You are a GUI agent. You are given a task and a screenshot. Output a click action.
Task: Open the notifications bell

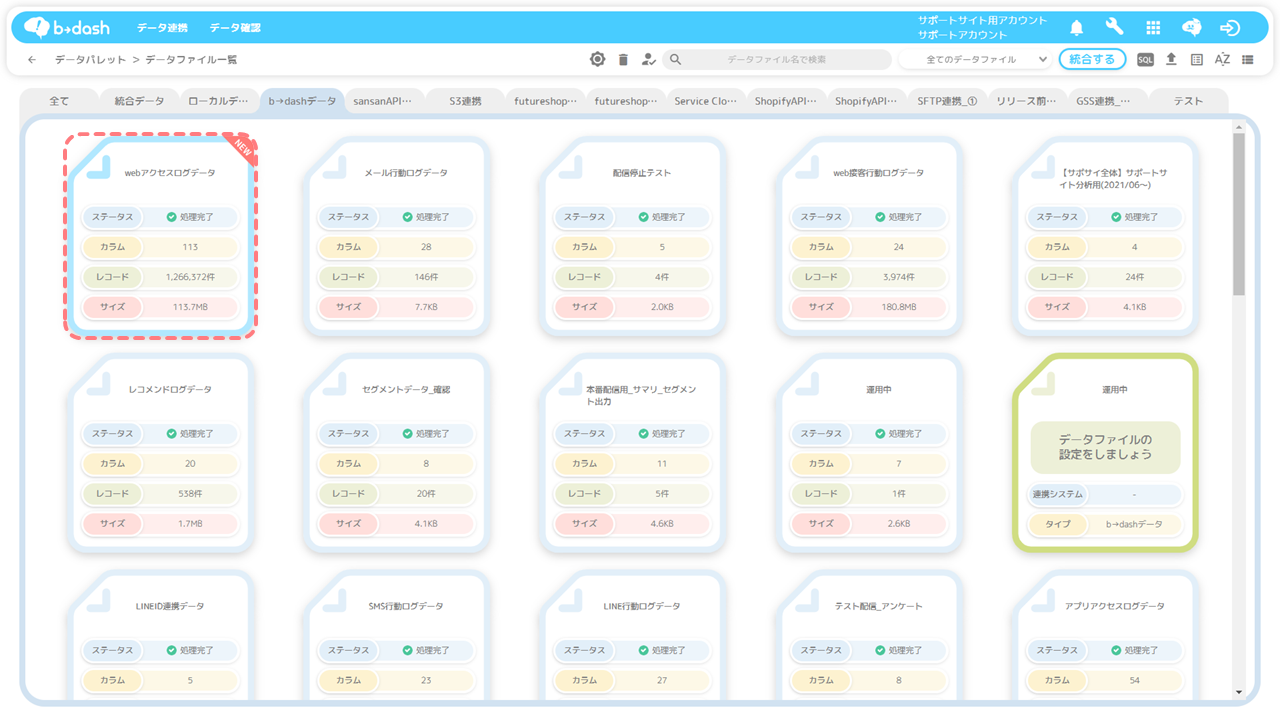1077,27
